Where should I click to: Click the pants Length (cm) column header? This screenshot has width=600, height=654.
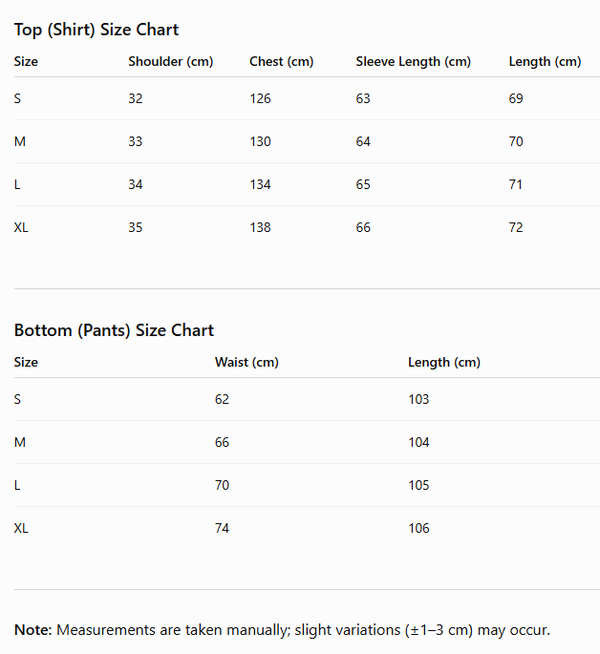point(444,362)
